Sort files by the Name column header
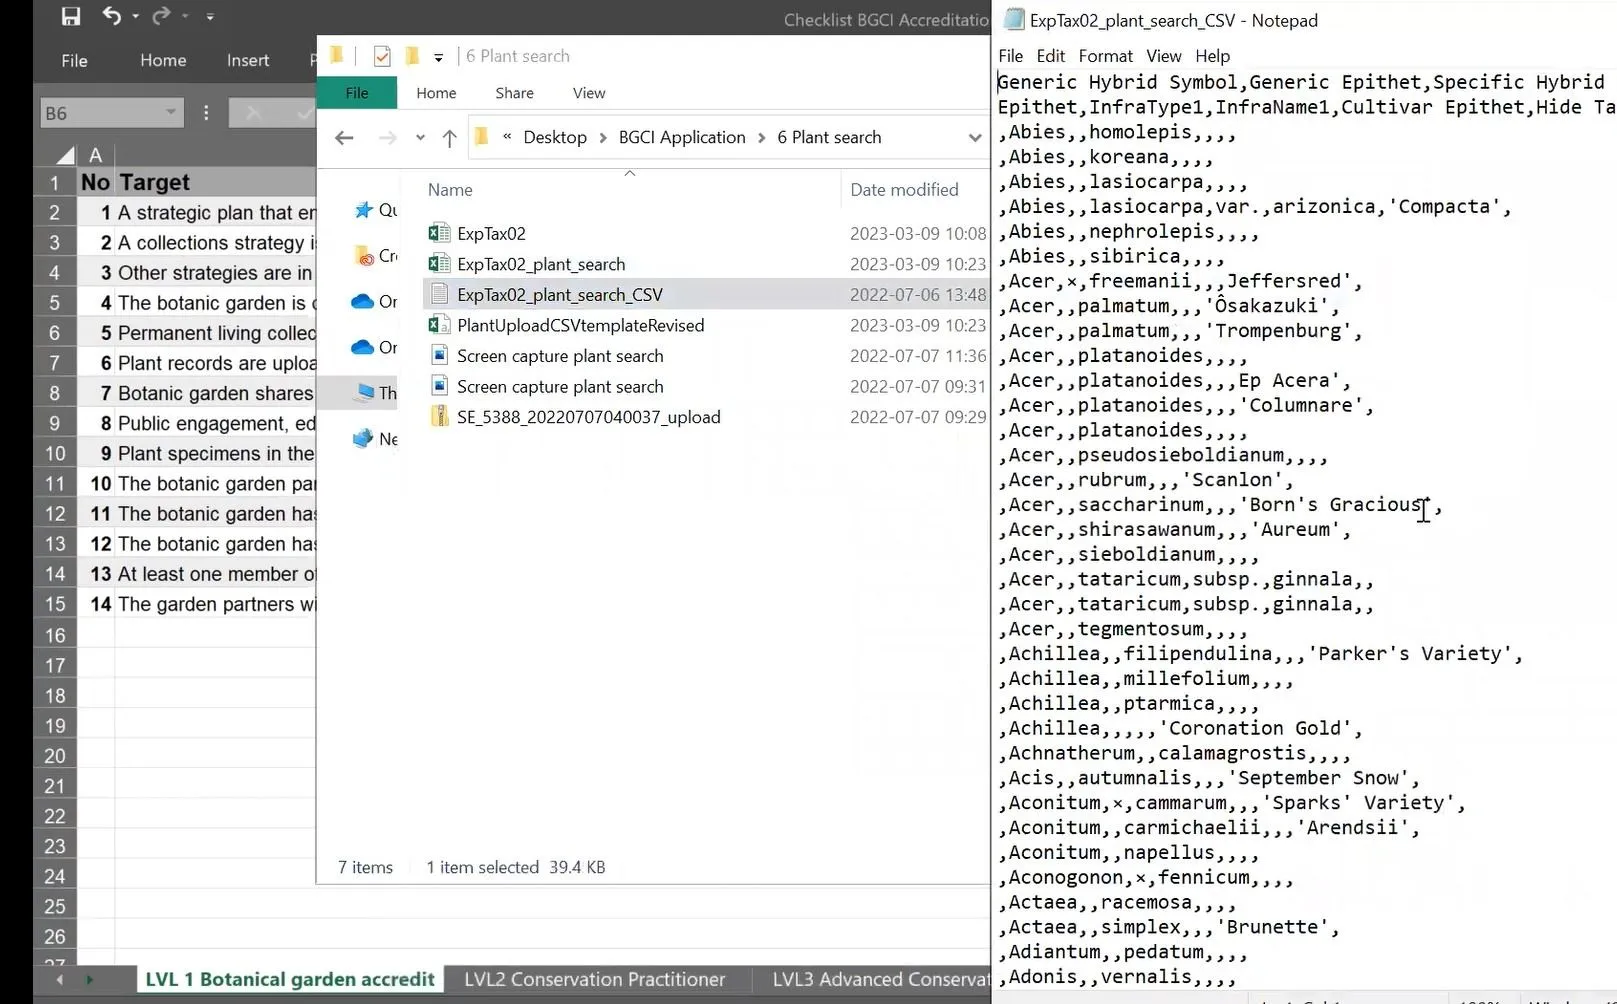The height and width of the screenshot is (1004, 1617). click(450, 190)
